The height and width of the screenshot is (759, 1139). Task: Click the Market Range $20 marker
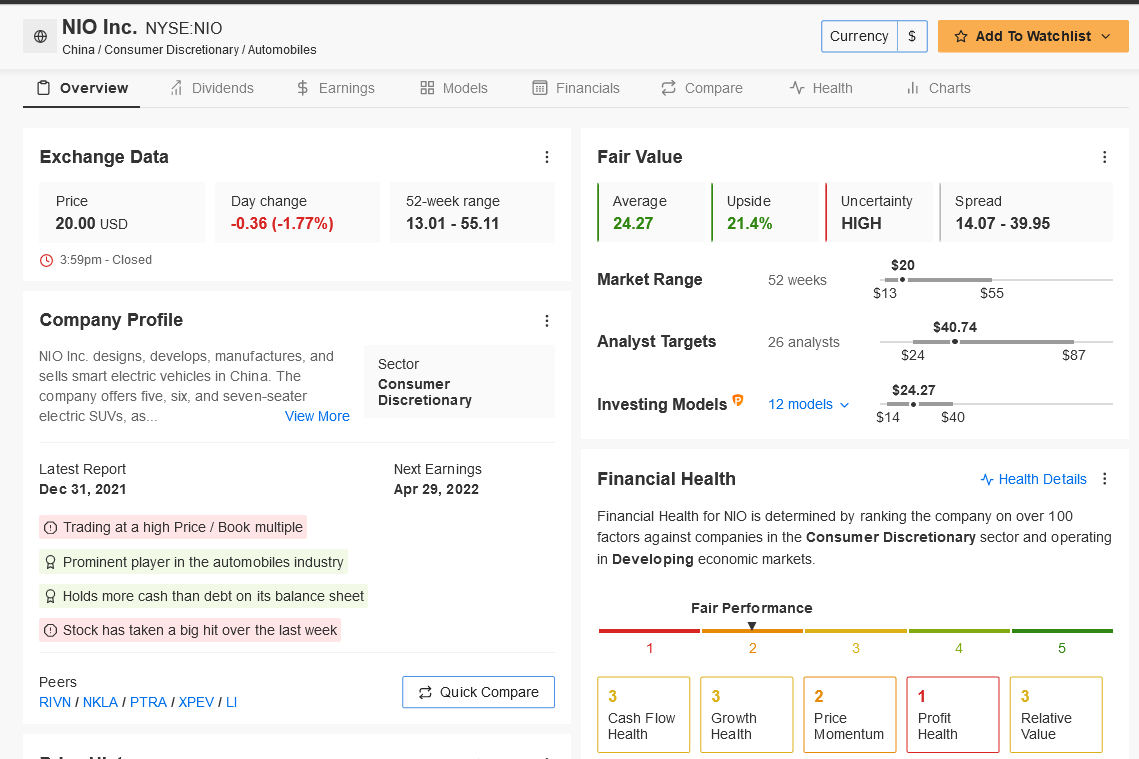pyautogui.click(x=902, y=280)
